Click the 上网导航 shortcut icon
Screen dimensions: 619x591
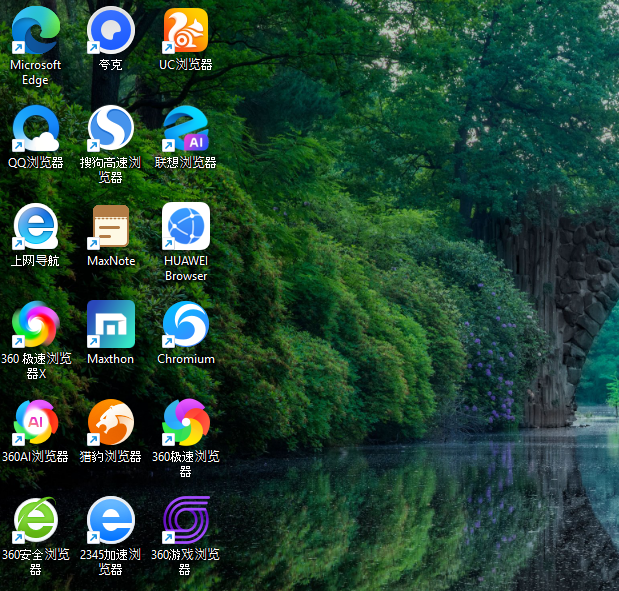click(x=36, y=226)
